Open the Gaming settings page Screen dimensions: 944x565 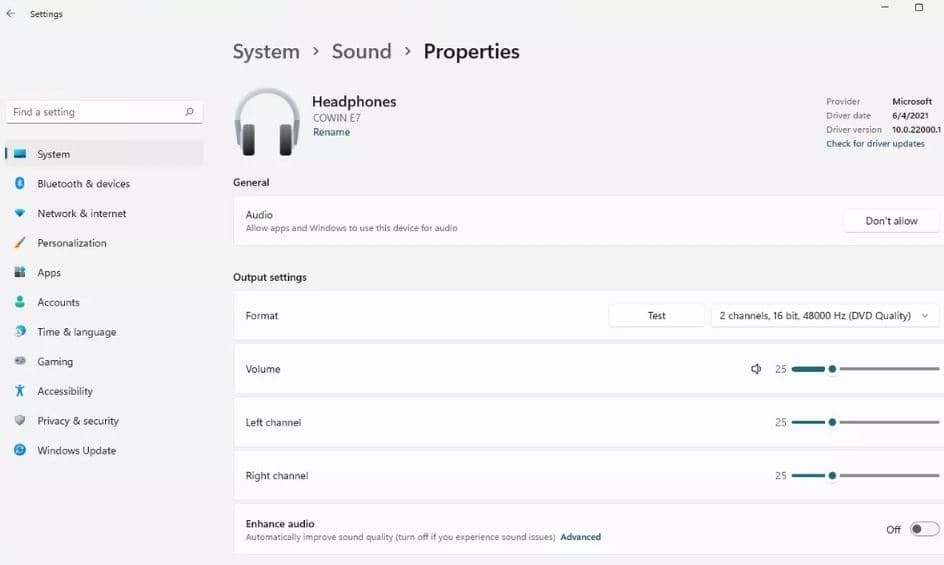coord(55,362)
